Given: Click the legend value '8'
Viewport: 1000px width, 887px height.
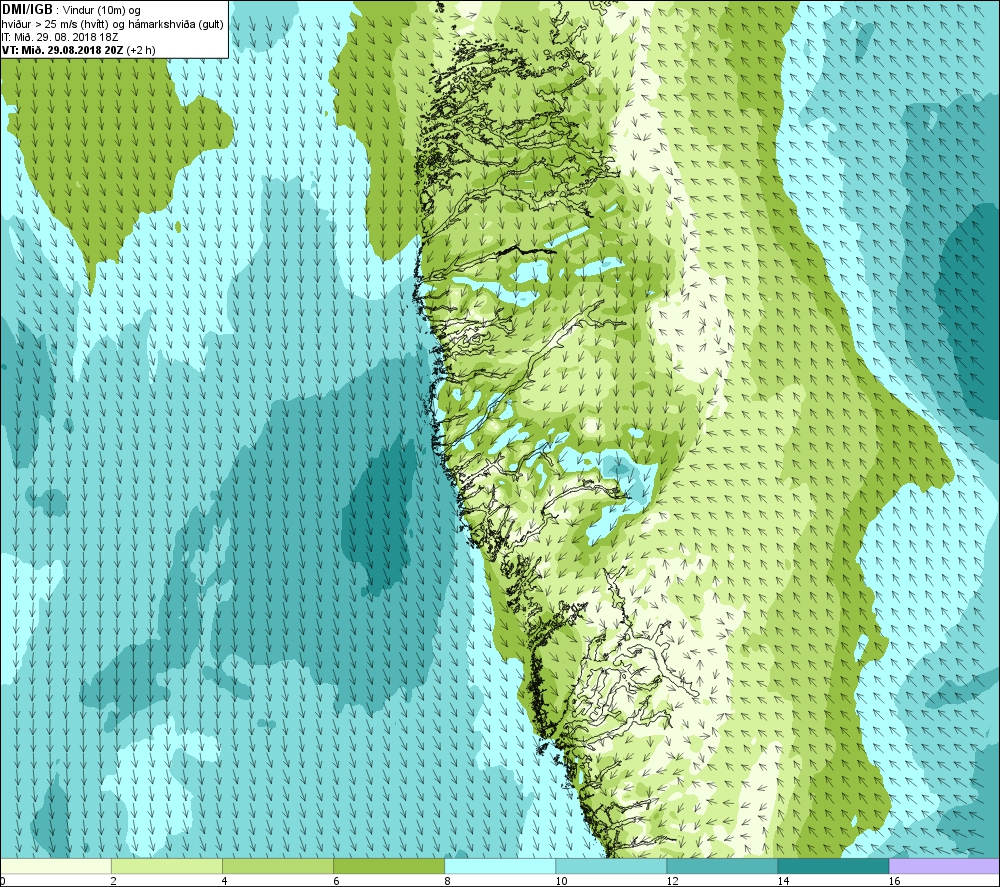Looking at the screenshot, I should pyautogui.click(x=447, y=881).
